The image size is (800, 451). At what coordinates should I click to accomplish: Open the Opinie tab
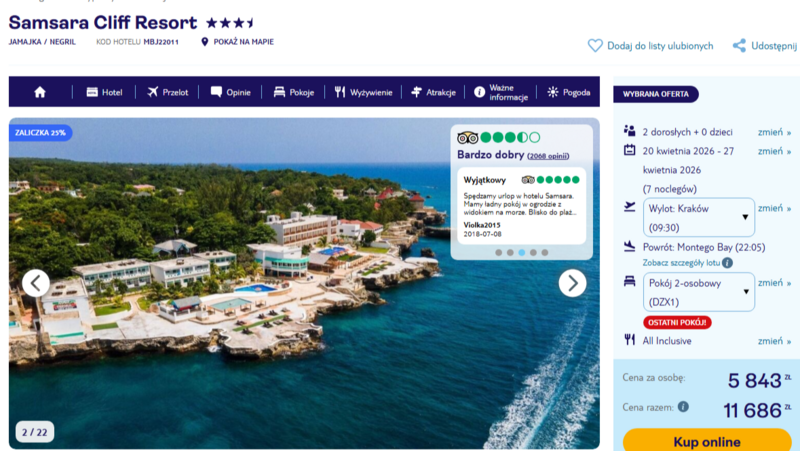[x=231, y=92]
